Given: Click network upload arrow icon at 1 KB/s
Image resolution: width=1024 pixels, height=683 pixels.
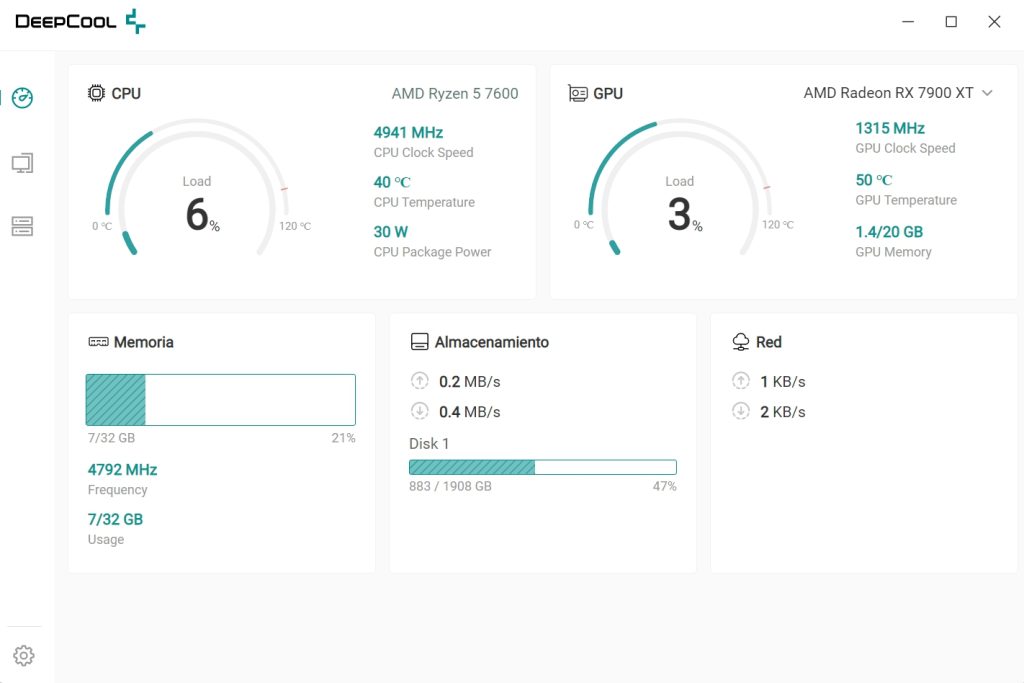Looking at the screenshot, I should tap(741, 381).
